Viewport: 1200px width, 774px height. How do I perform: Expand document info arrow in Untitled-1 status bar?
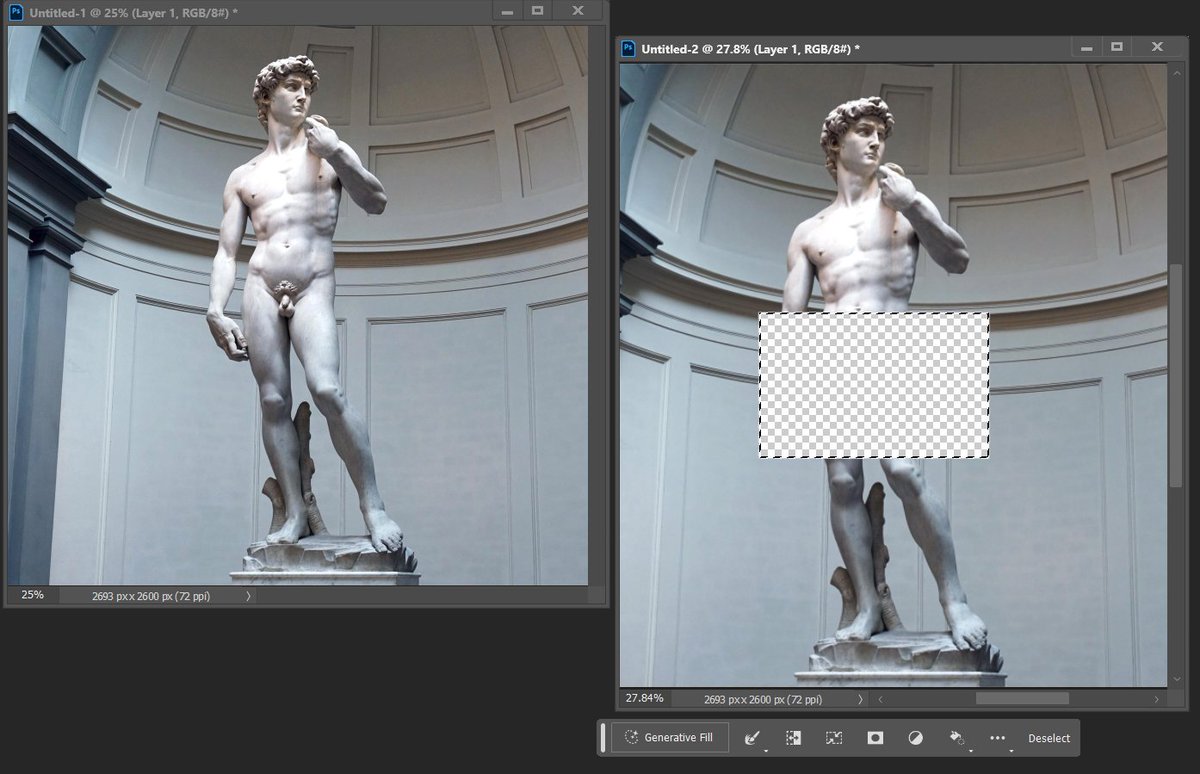pos(248,596)
